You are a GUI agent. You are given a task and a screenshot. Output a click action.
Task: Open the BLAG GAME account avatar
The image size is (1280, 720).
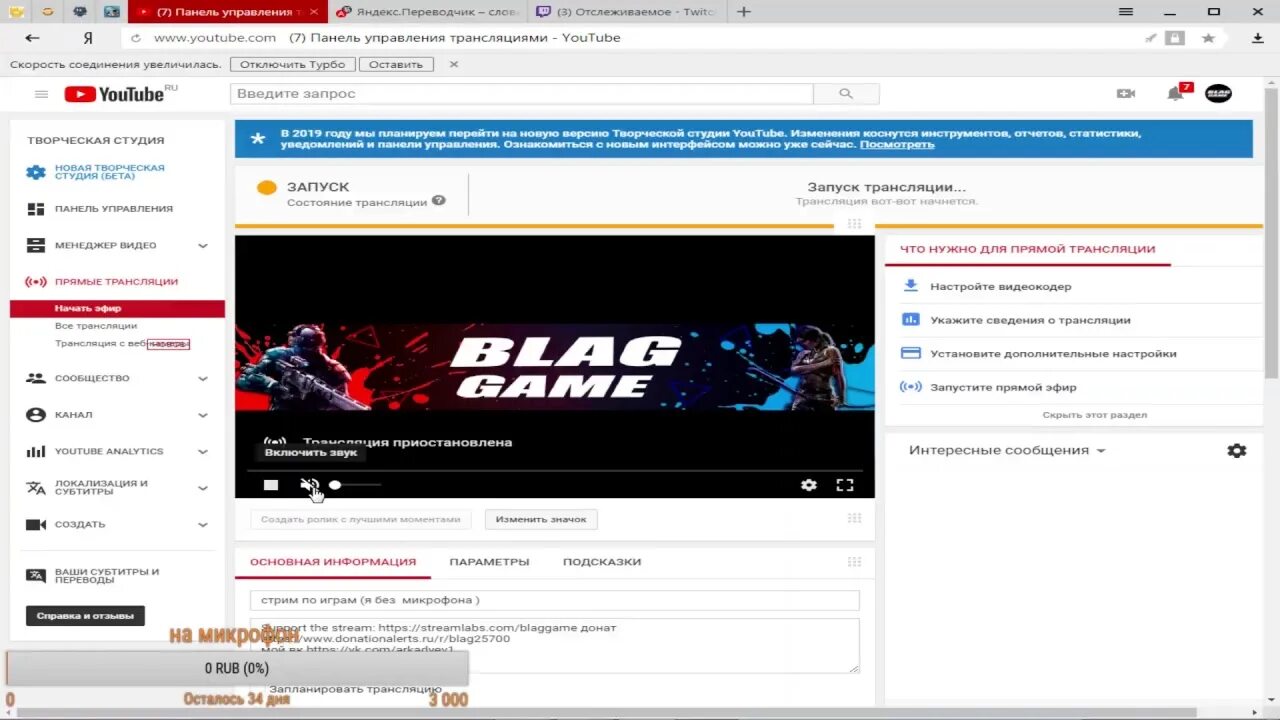1218,94
